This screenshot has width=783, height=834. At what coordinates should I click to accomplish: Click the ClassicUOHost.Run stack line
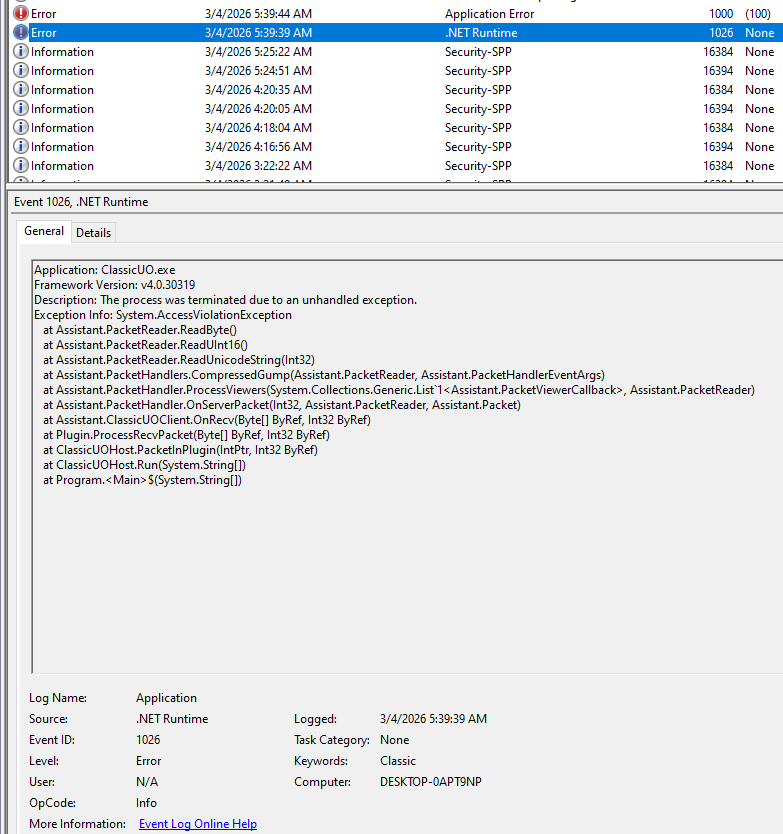[144, 465]
